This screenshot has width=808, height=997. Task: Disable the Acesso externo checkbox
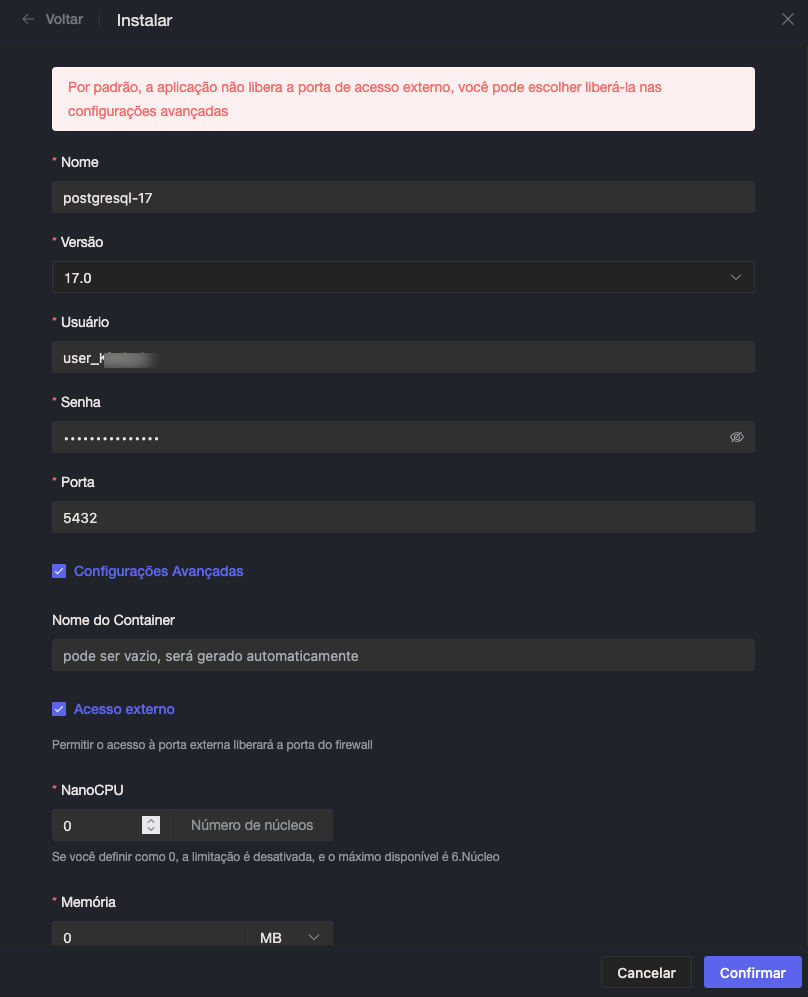[59, 709]
